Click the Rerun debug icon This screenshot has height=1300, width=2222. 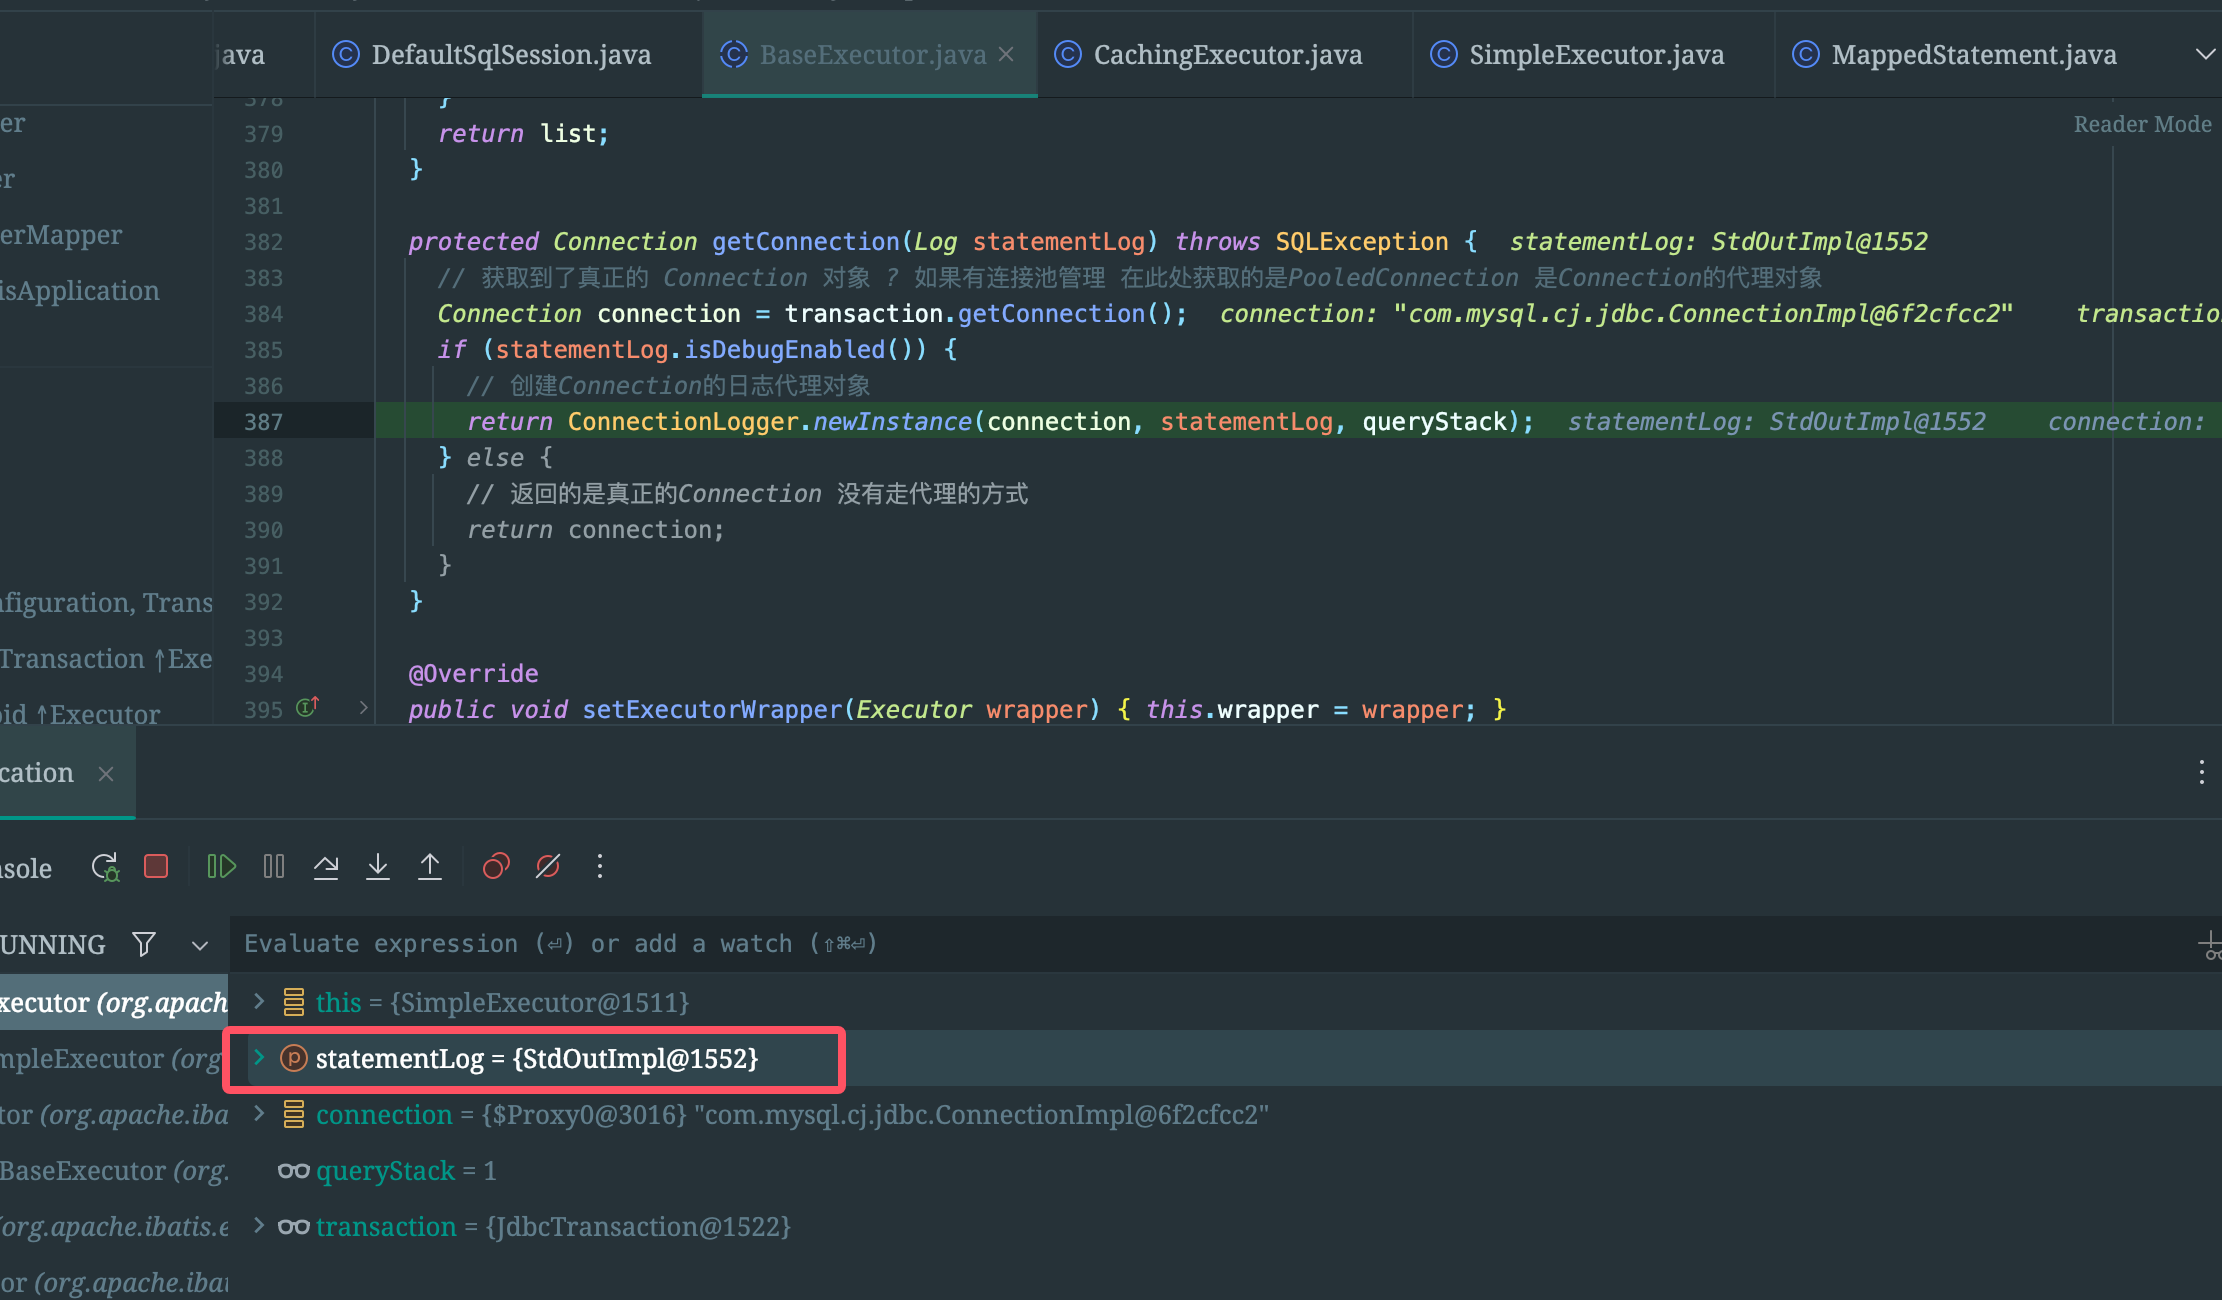(x=105, y=866)
